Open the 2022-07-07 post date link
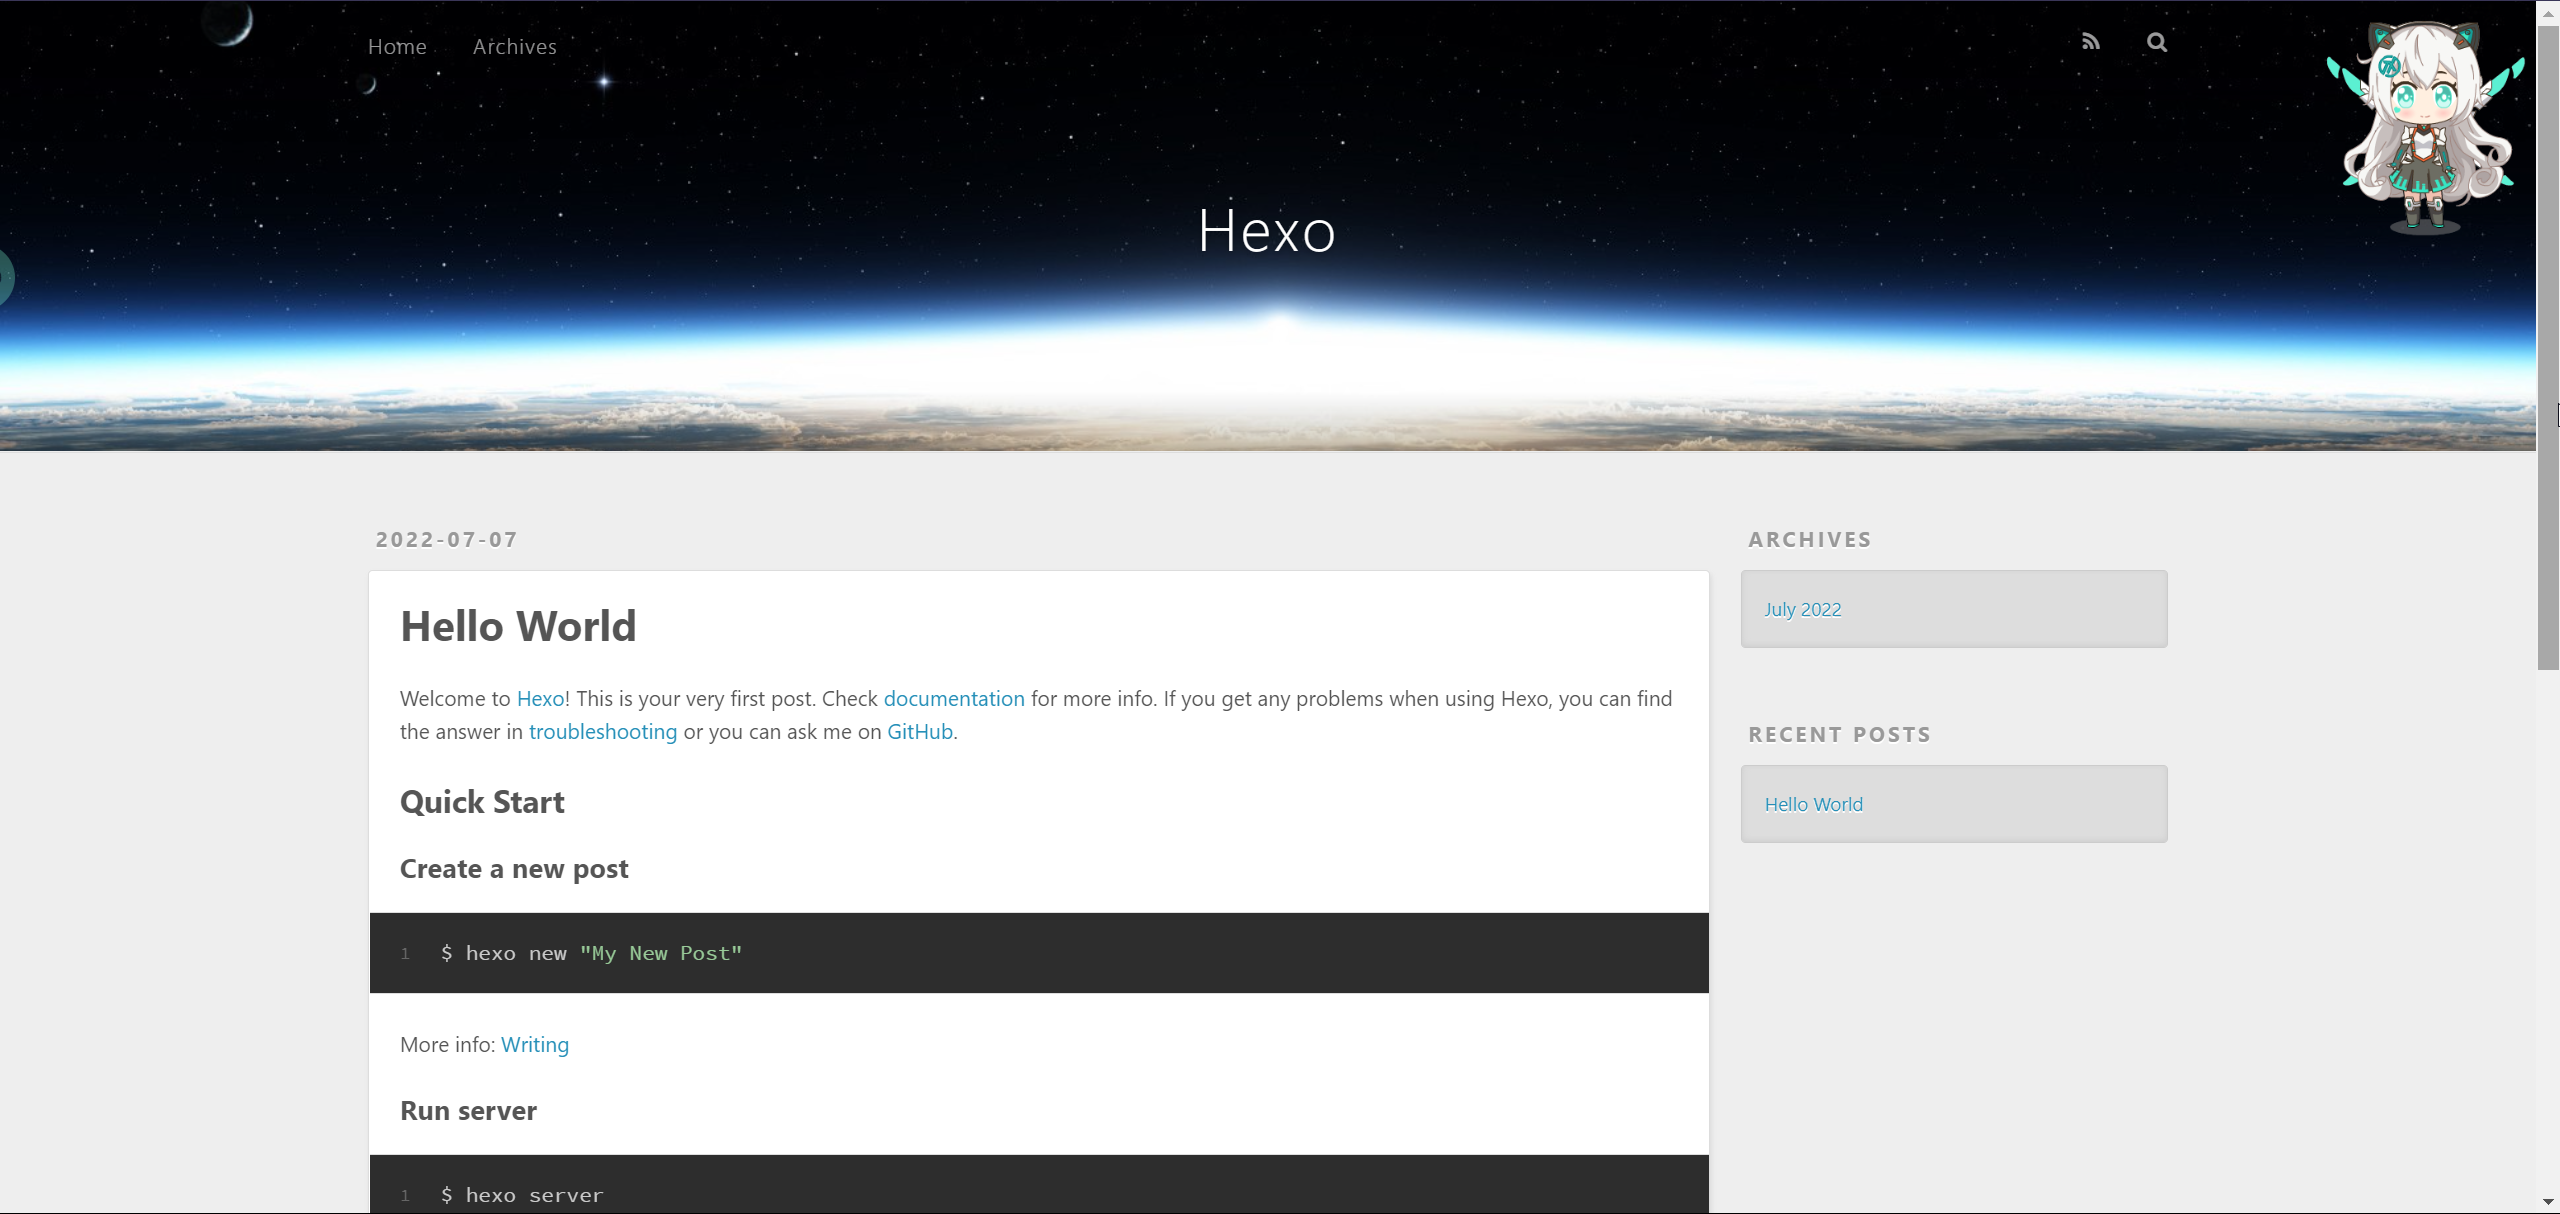 (x=446, y=540)
